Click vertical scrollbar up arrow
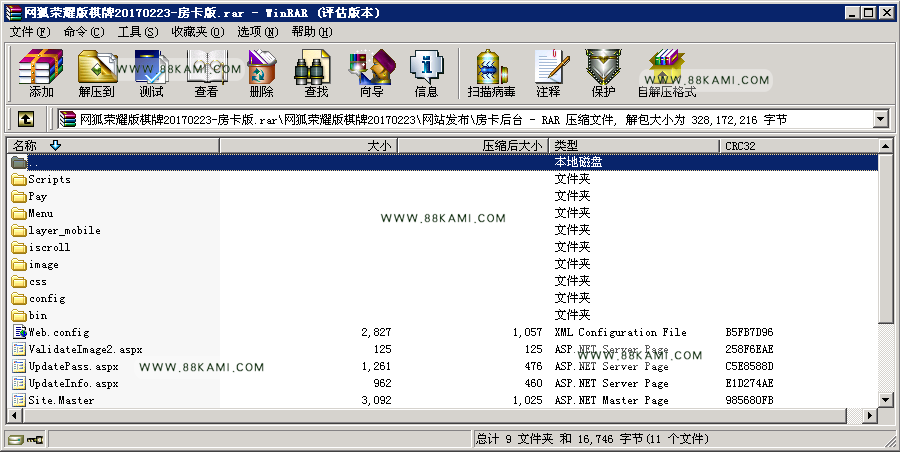The height and width of the screenshot is (452, 900). tap(886, 146)
